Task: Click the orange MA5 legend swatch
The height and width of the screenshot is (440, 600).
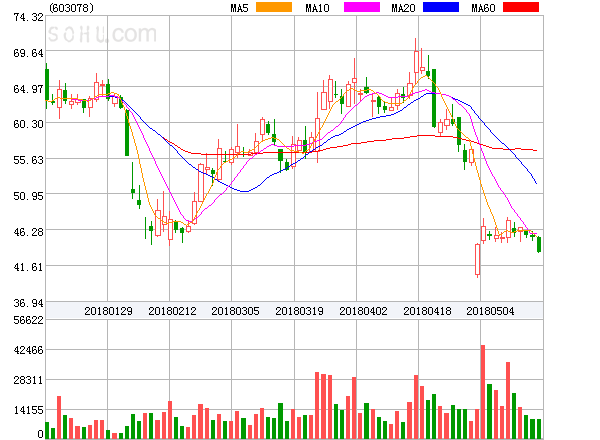Action: (274, 7)
